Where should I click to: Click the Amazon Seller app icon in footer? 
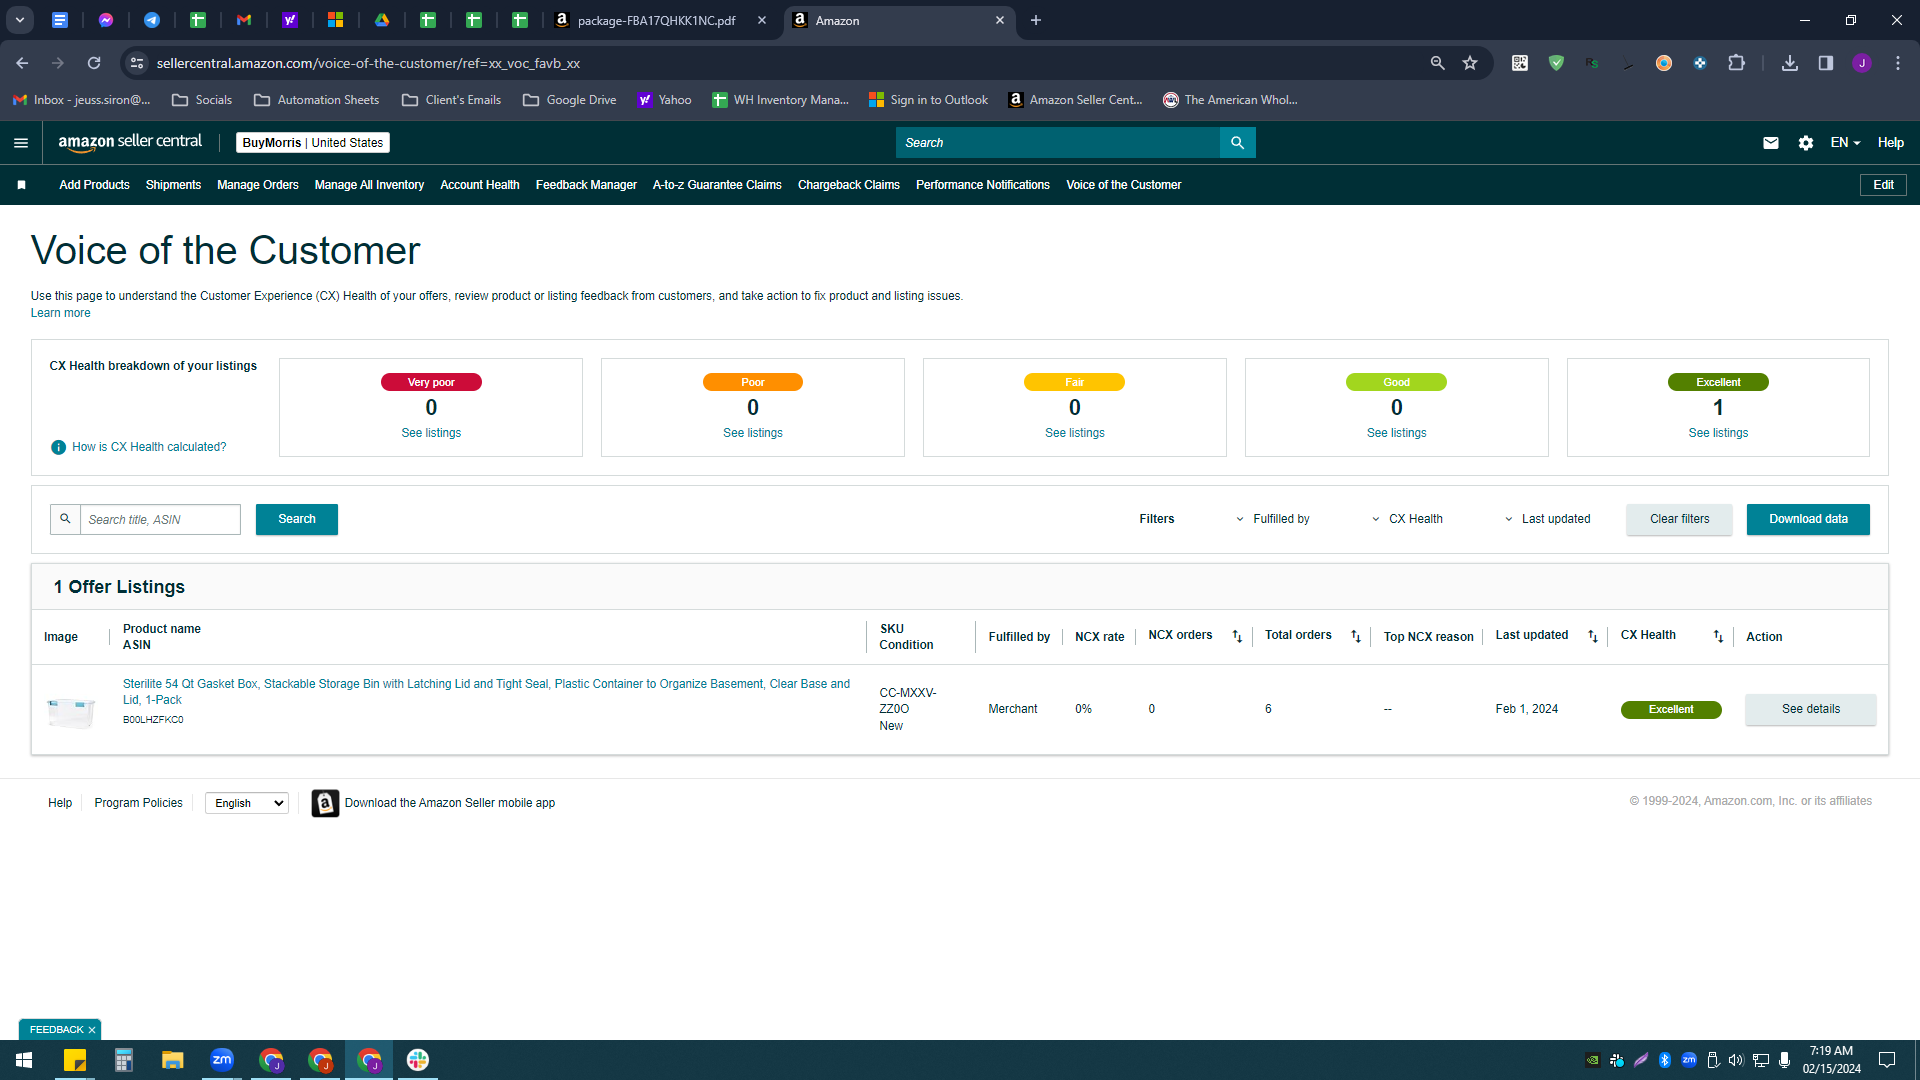tap(325, 803)
